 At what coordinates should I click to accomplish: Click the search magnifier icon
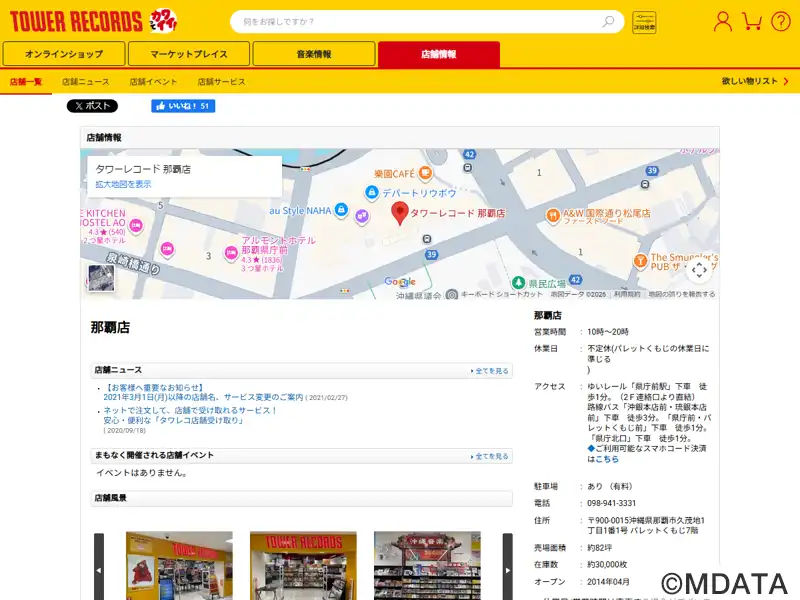[608, 21]
